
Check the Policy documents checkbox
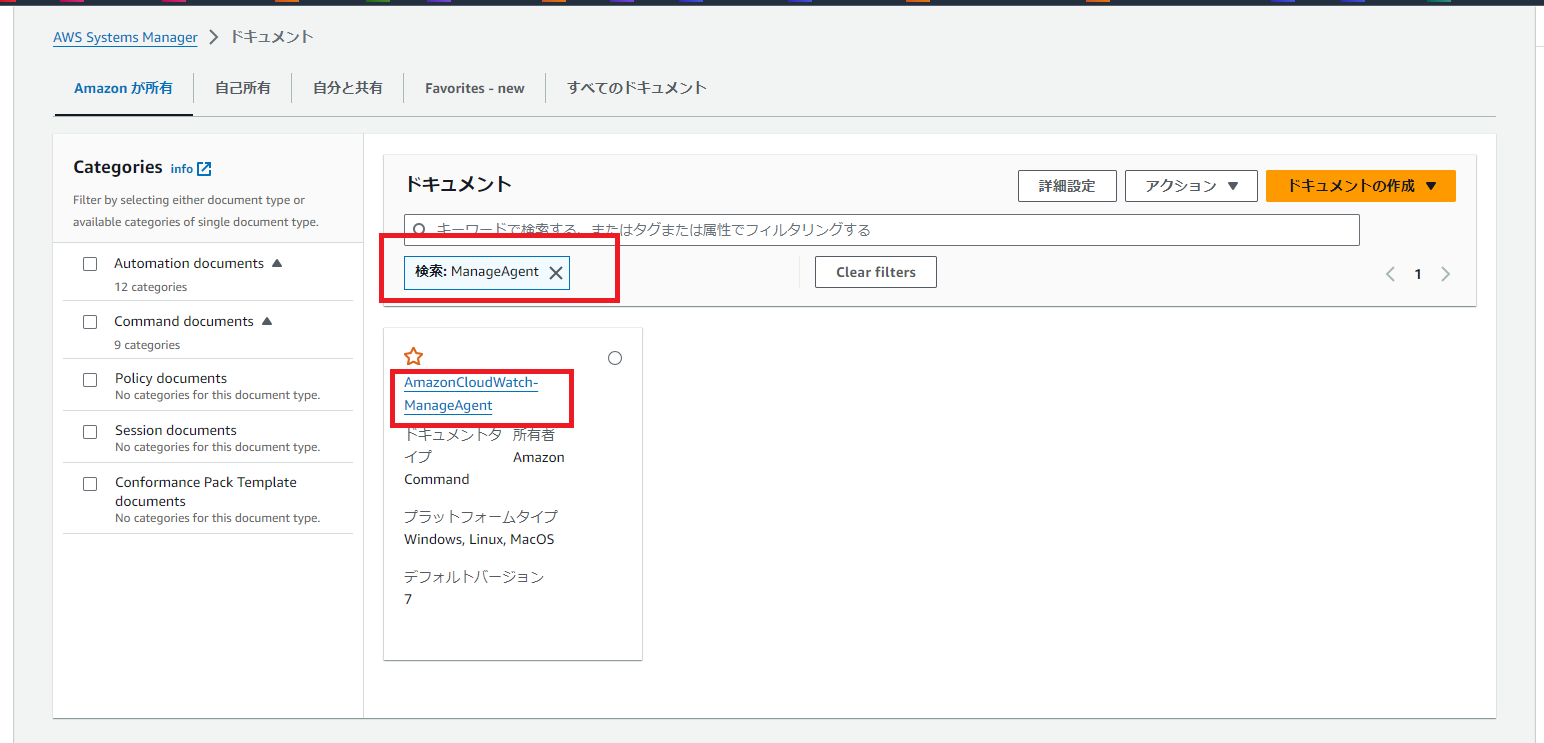tap(90, 379)
